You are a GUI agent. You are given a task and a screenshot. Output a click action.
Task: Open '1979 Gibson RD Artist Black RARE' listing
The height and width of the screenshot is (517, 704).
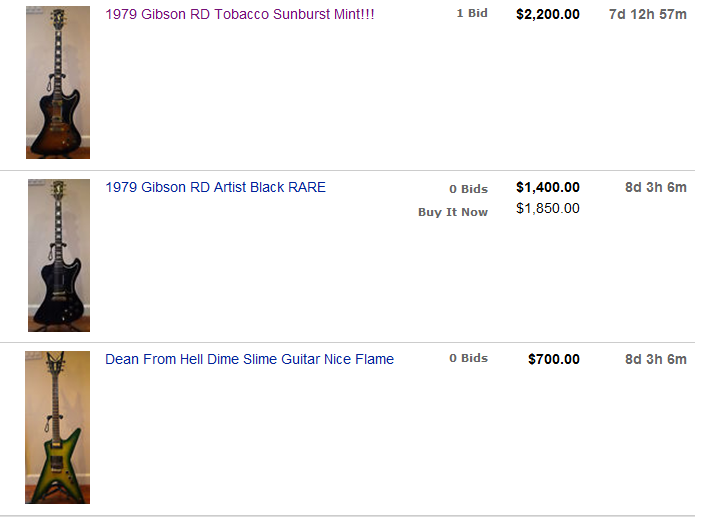[x=215, y=187]
